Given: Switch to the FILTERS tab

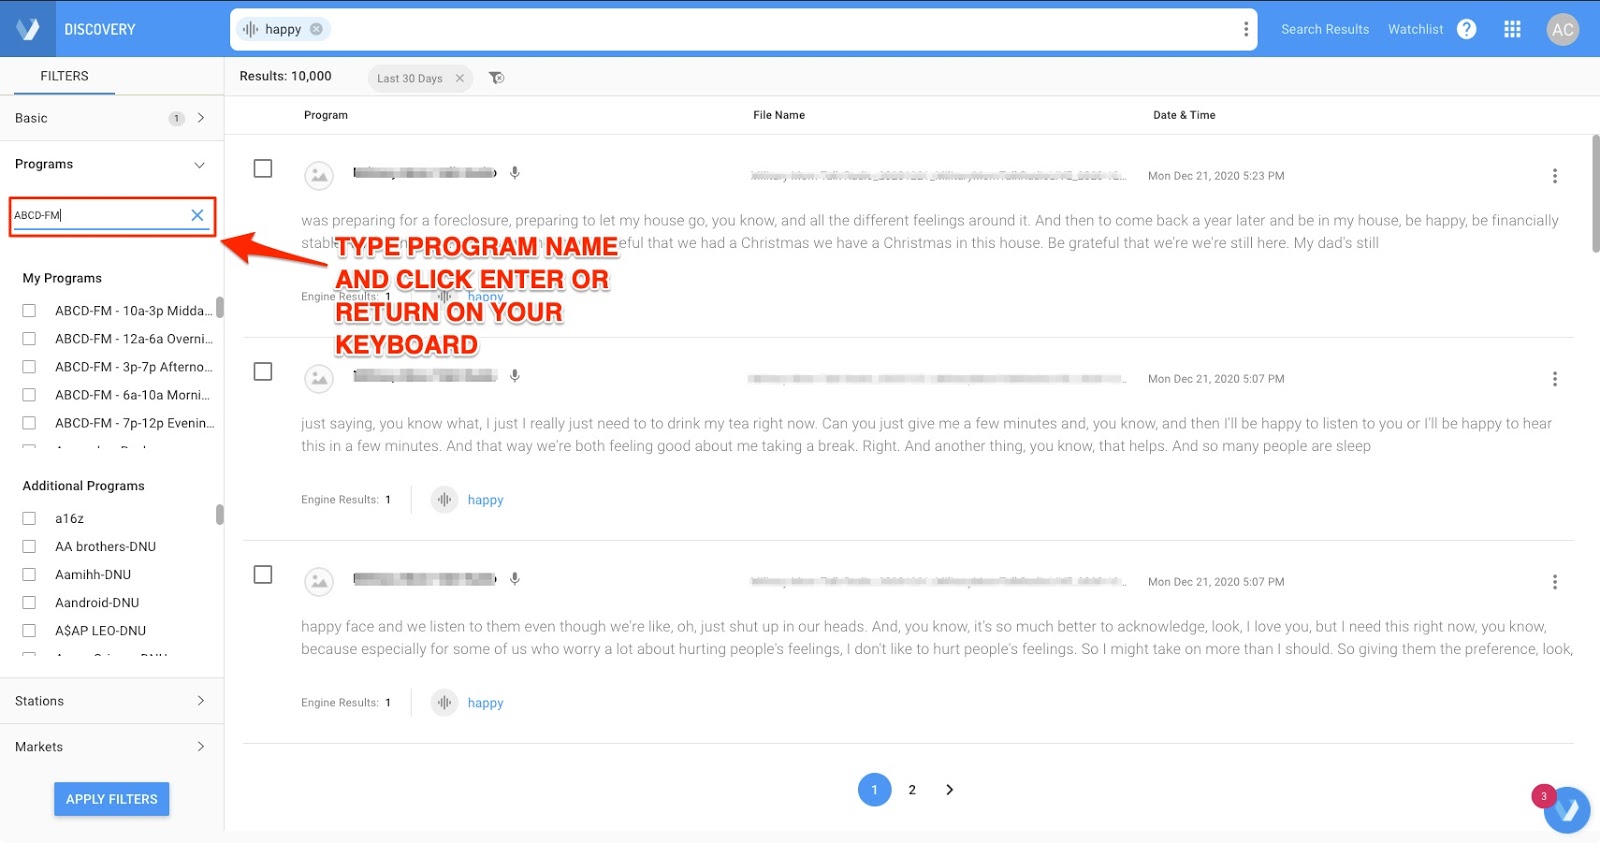Looking at the screenshot, I should click(x=64, y=76).
